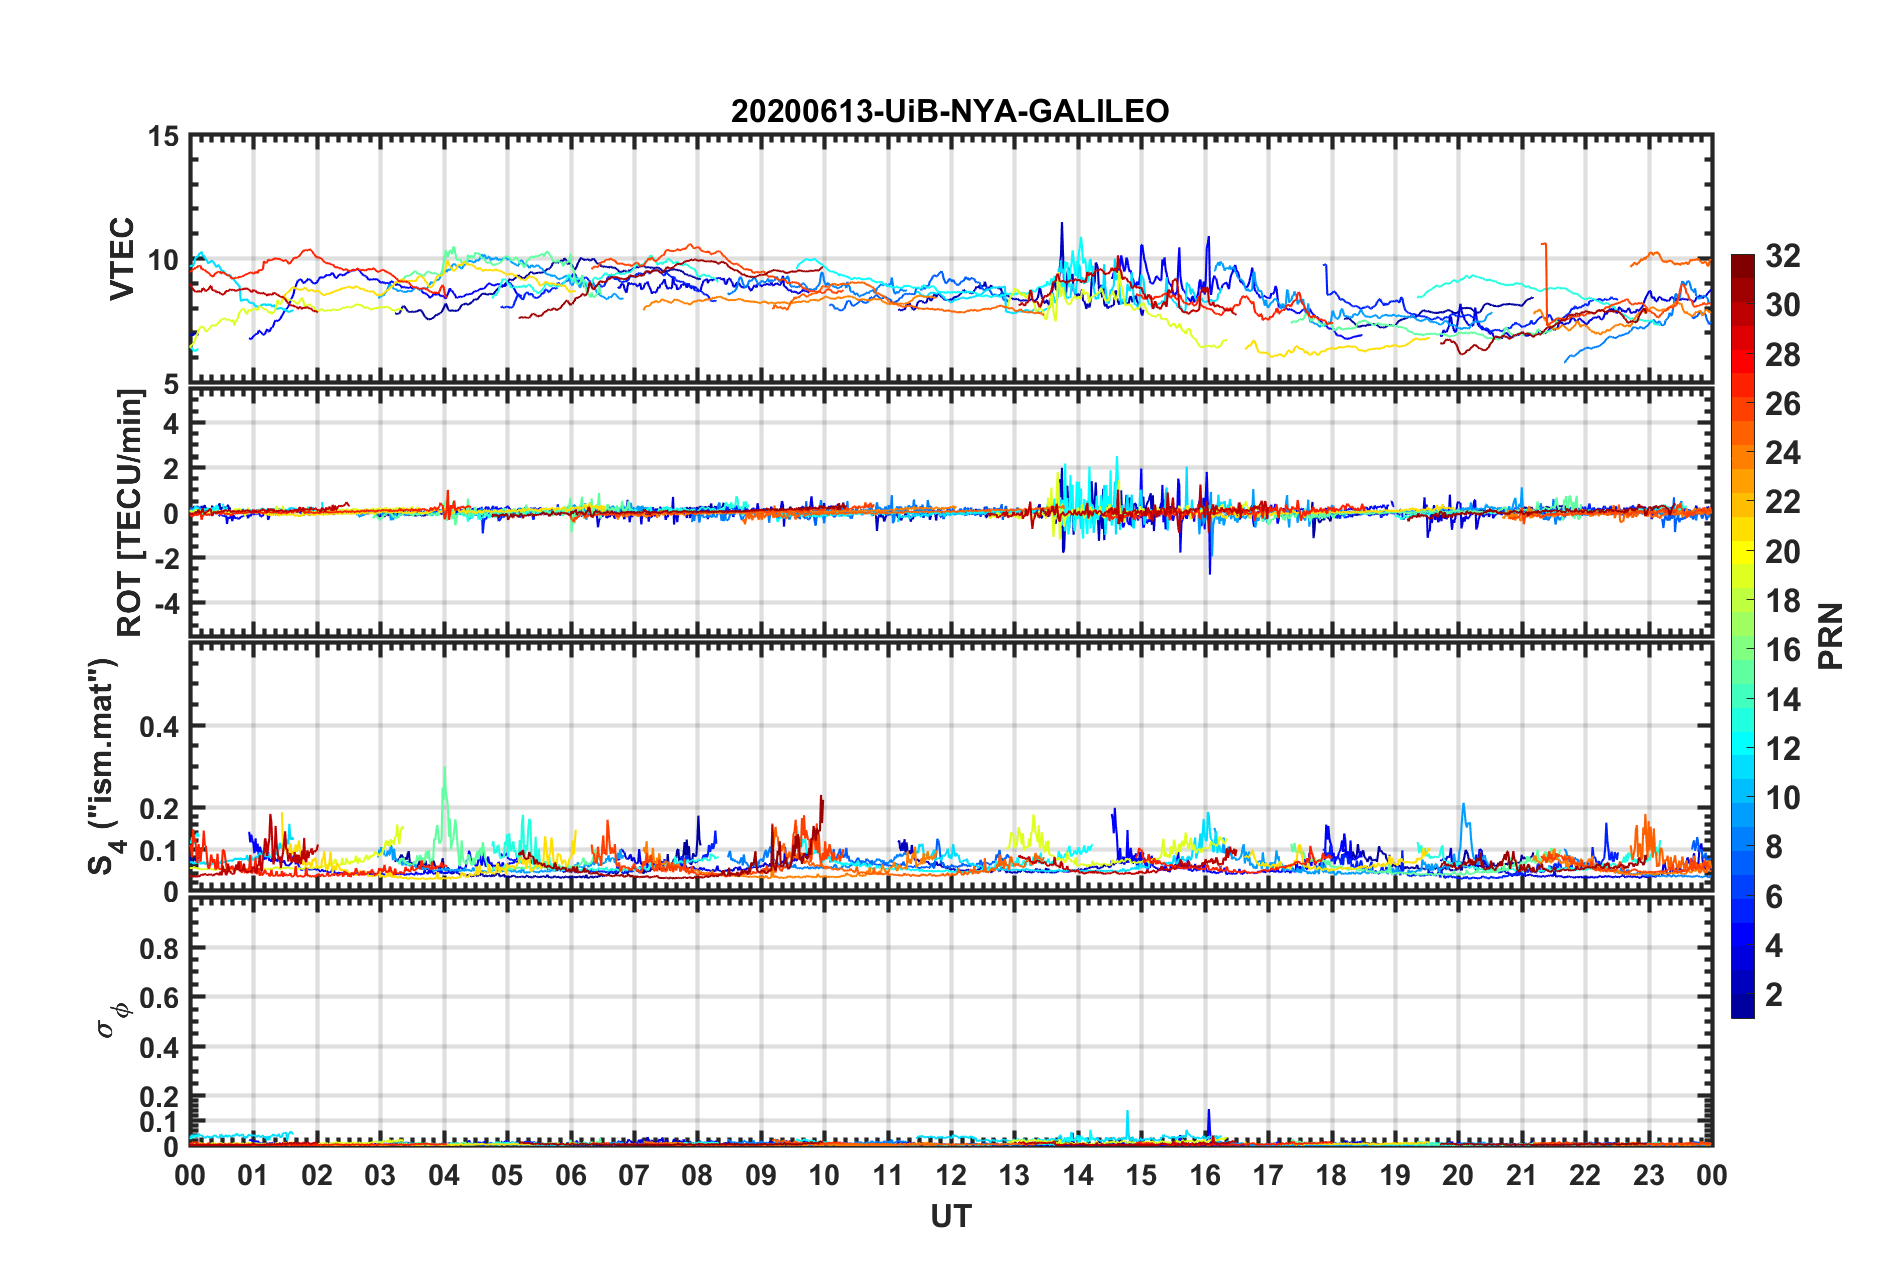
Task: Select ROT y-axis tick -4
Action: pyautogui.click(x=167, y=603)
